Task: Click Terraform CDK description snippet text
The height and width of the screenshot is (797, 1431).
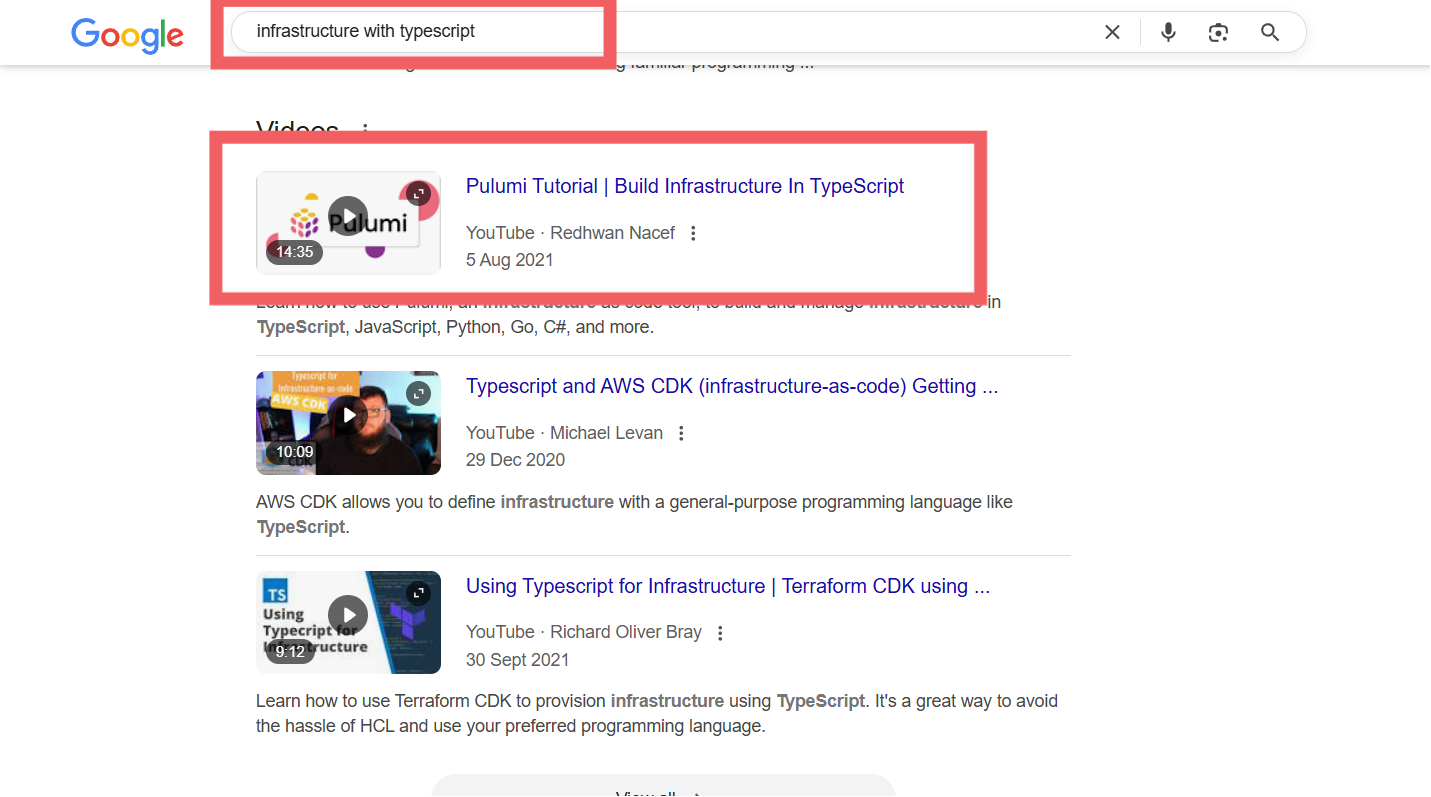Action: pos(657,714)
